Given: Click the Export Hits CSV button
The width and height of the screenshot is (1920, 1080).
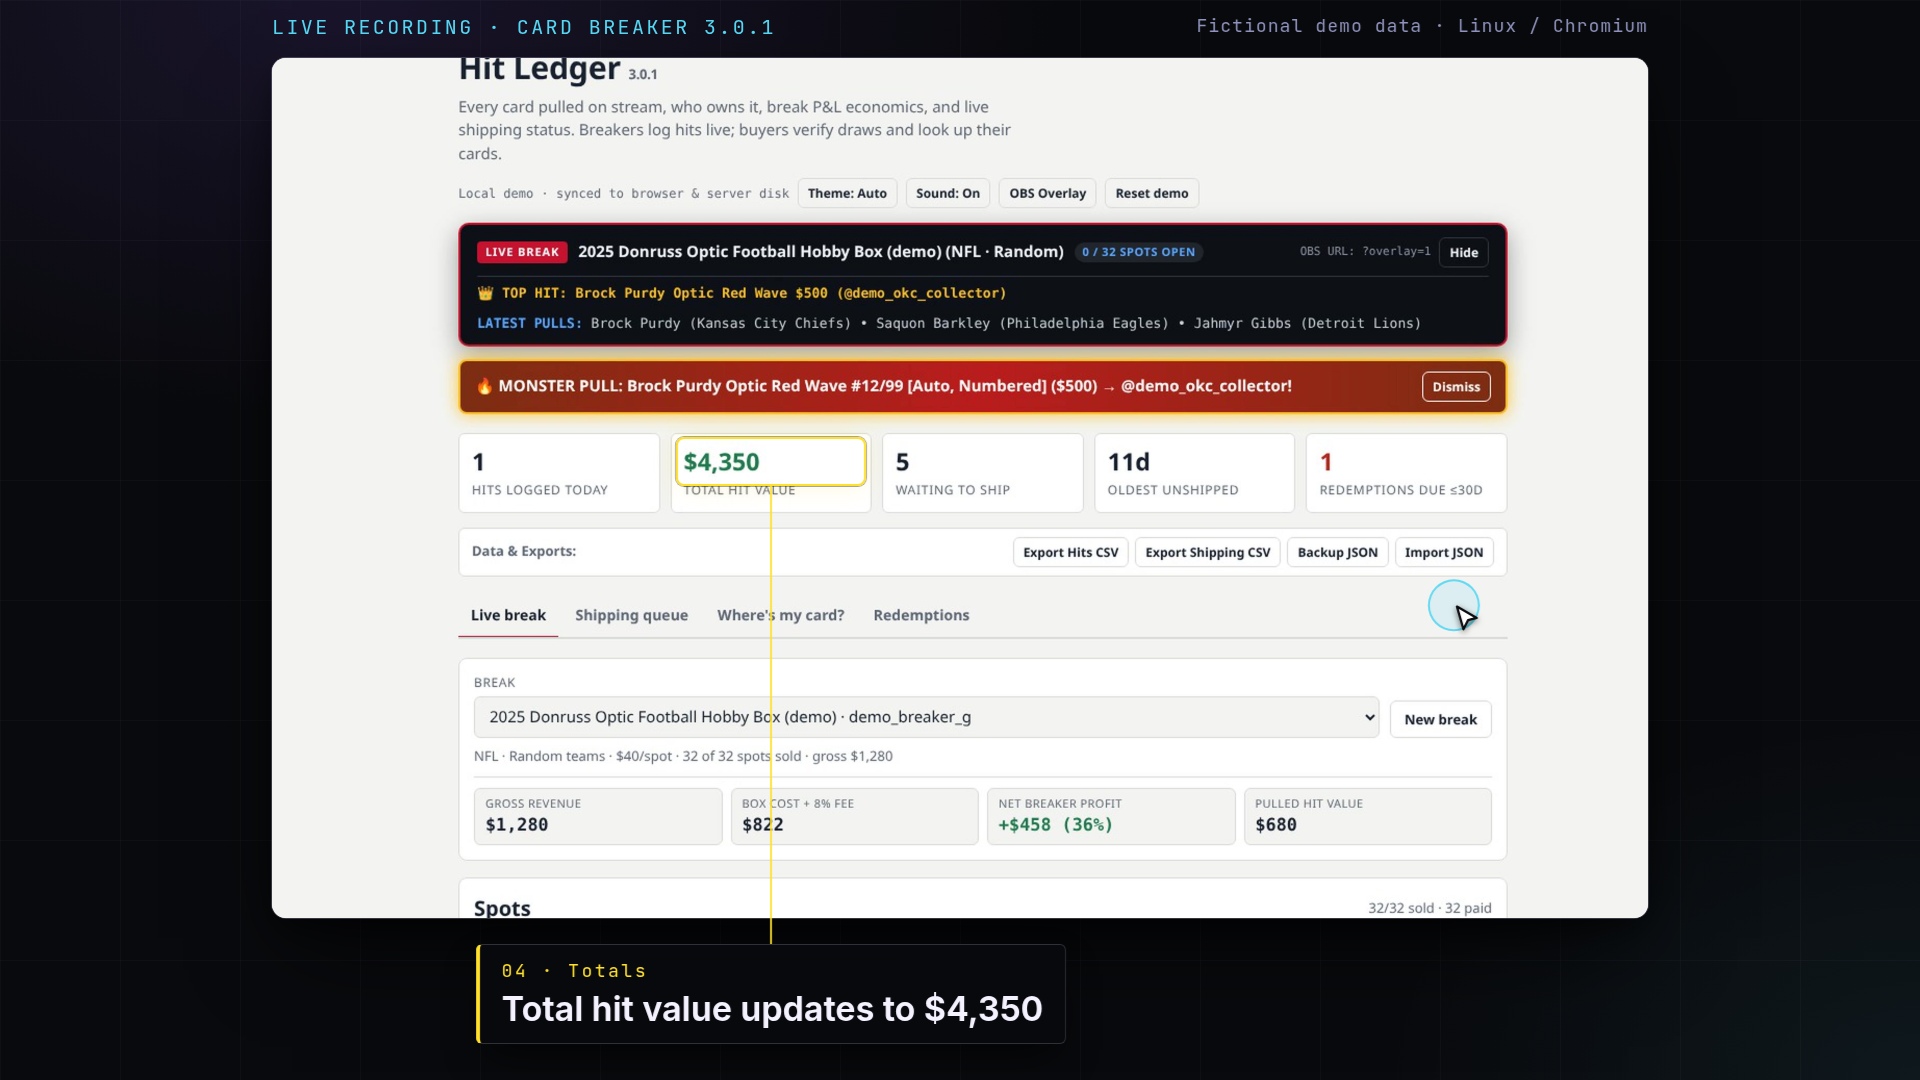Looking at the screenshot, I should click(x=1070, y=552).
